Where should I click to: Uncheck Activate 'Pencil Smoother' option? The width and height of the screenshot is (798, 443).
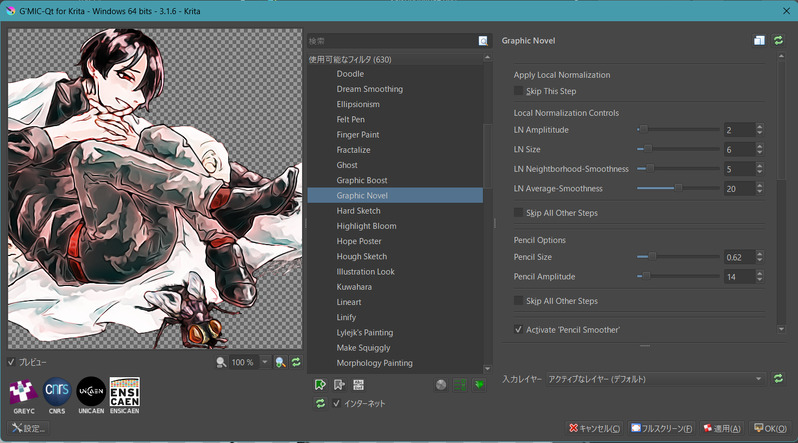pyautogui.click(x=519, y=329)
